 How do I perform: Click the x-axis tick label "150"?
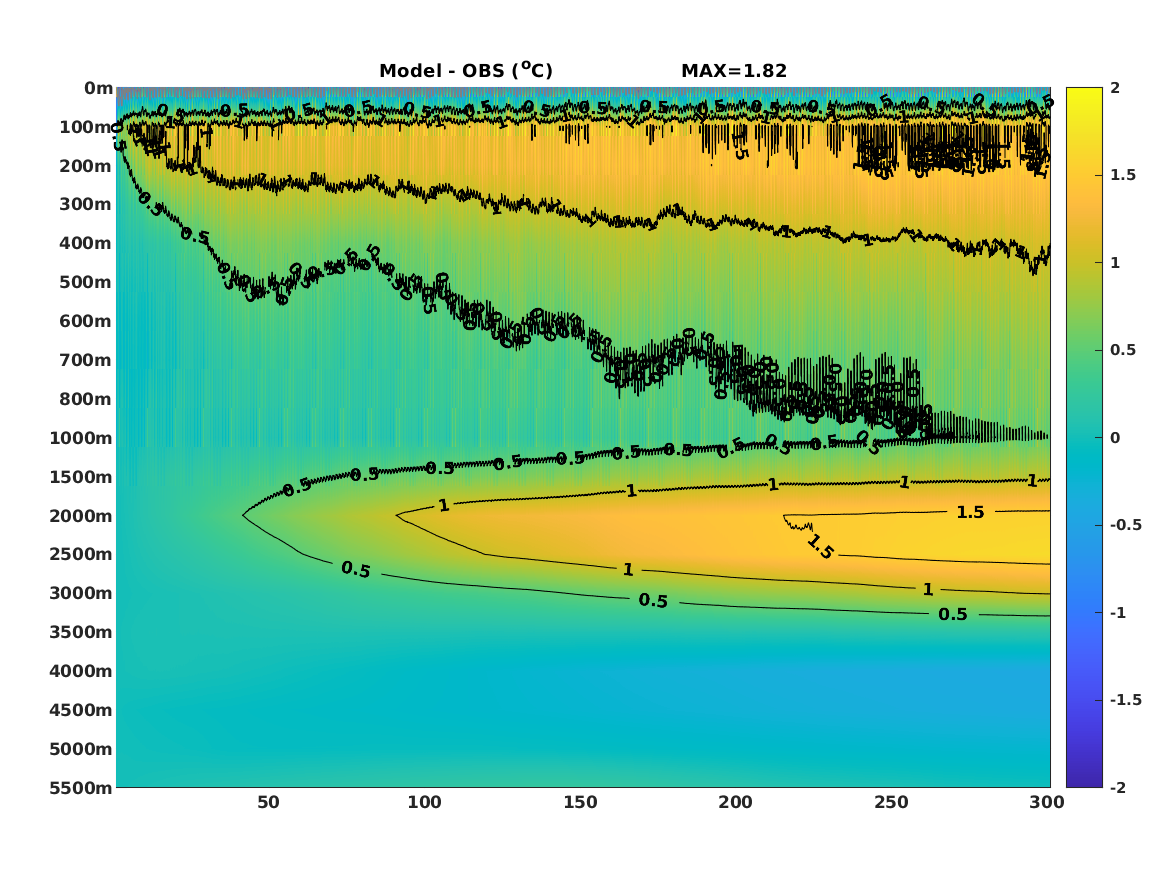[580, 802]
